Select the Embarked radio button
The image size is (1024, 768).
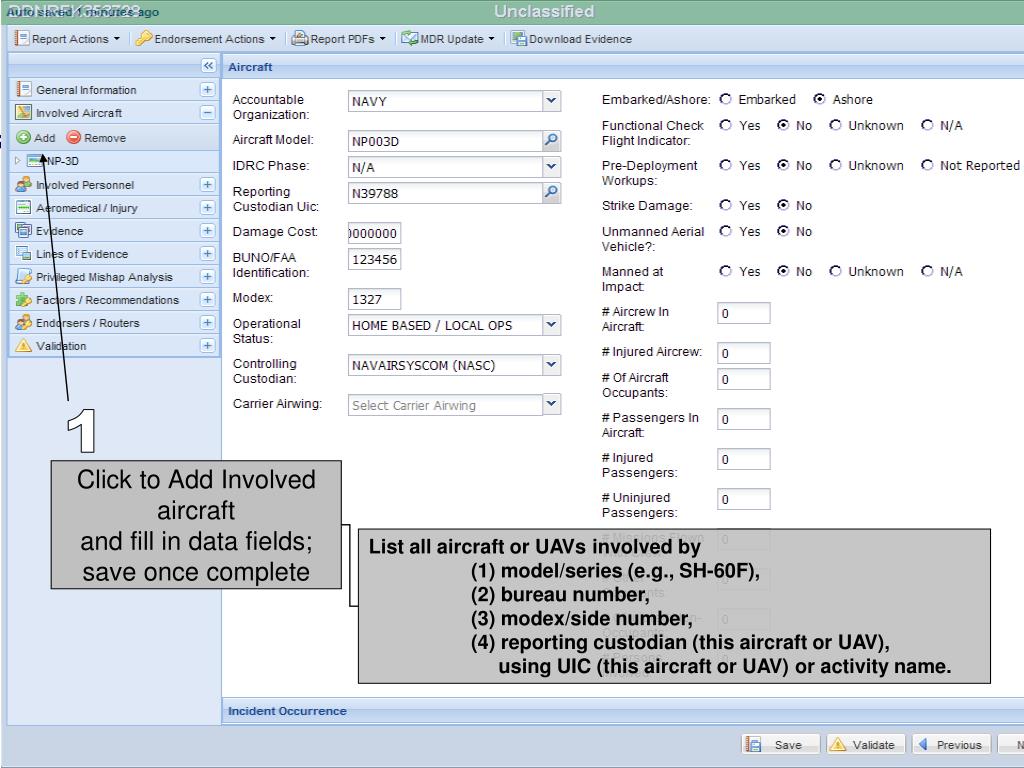point(727,100)
